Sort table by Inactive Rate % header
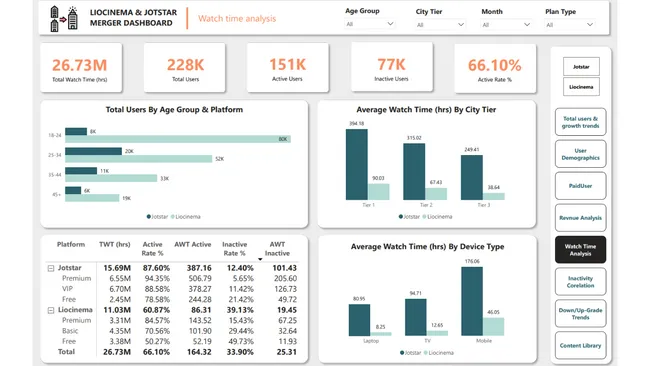 point(234,249)
